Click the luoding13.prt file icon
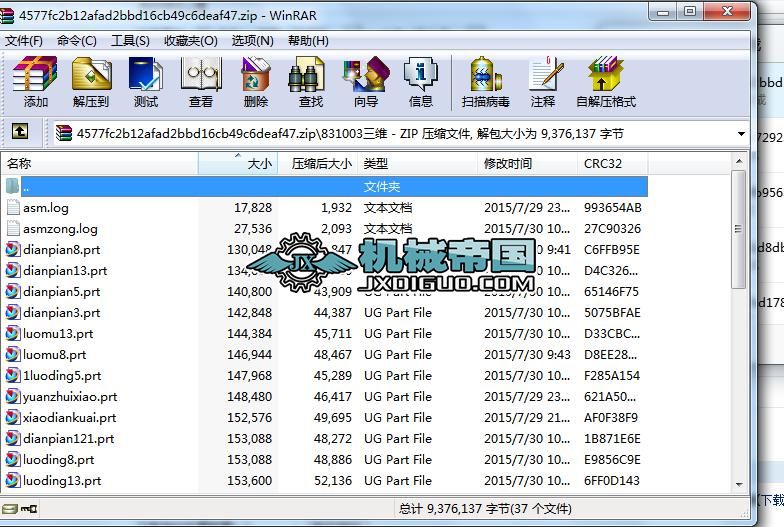 pyautogui.click(x=12, y=480)
